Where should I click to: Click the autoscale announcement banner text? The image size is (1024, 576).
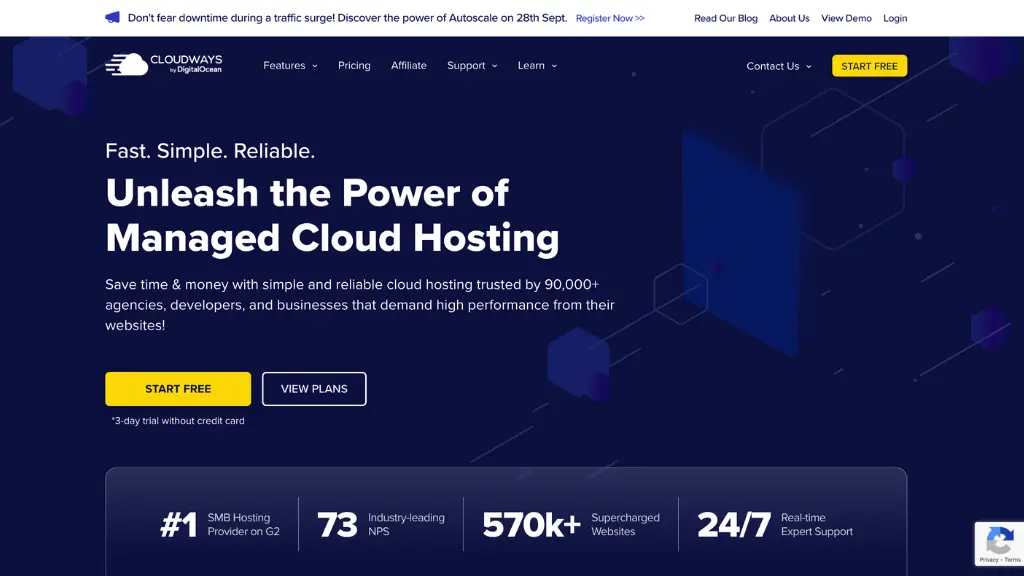[x=347, y=18]
